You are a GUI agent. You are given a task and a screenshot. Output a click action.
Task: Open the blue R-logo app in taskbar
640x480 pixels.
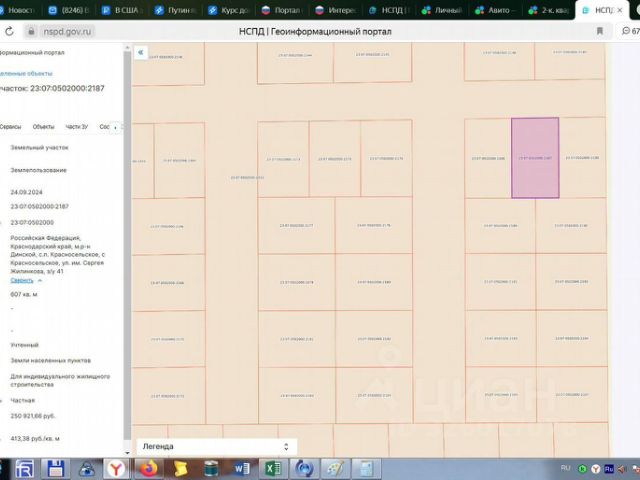[x=24, y=469]
